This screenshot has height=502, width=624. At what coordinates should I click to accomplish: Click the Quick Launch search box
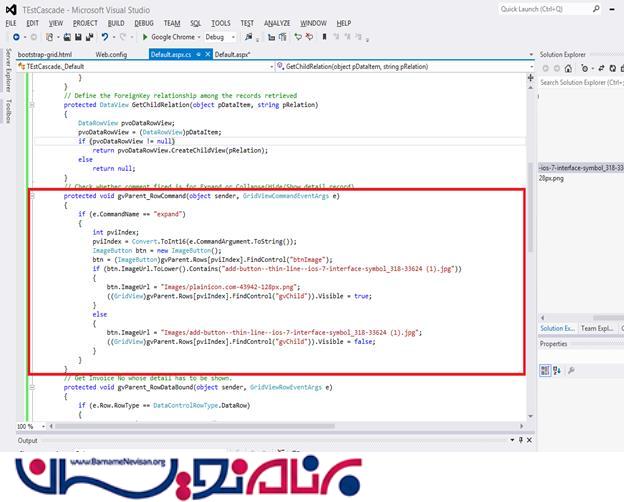coord(555,9)
